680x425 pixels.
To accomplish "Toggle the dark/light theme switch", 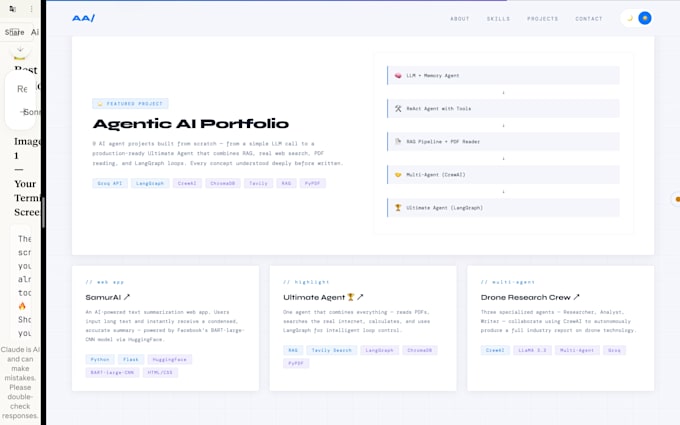I will point(636,18).
